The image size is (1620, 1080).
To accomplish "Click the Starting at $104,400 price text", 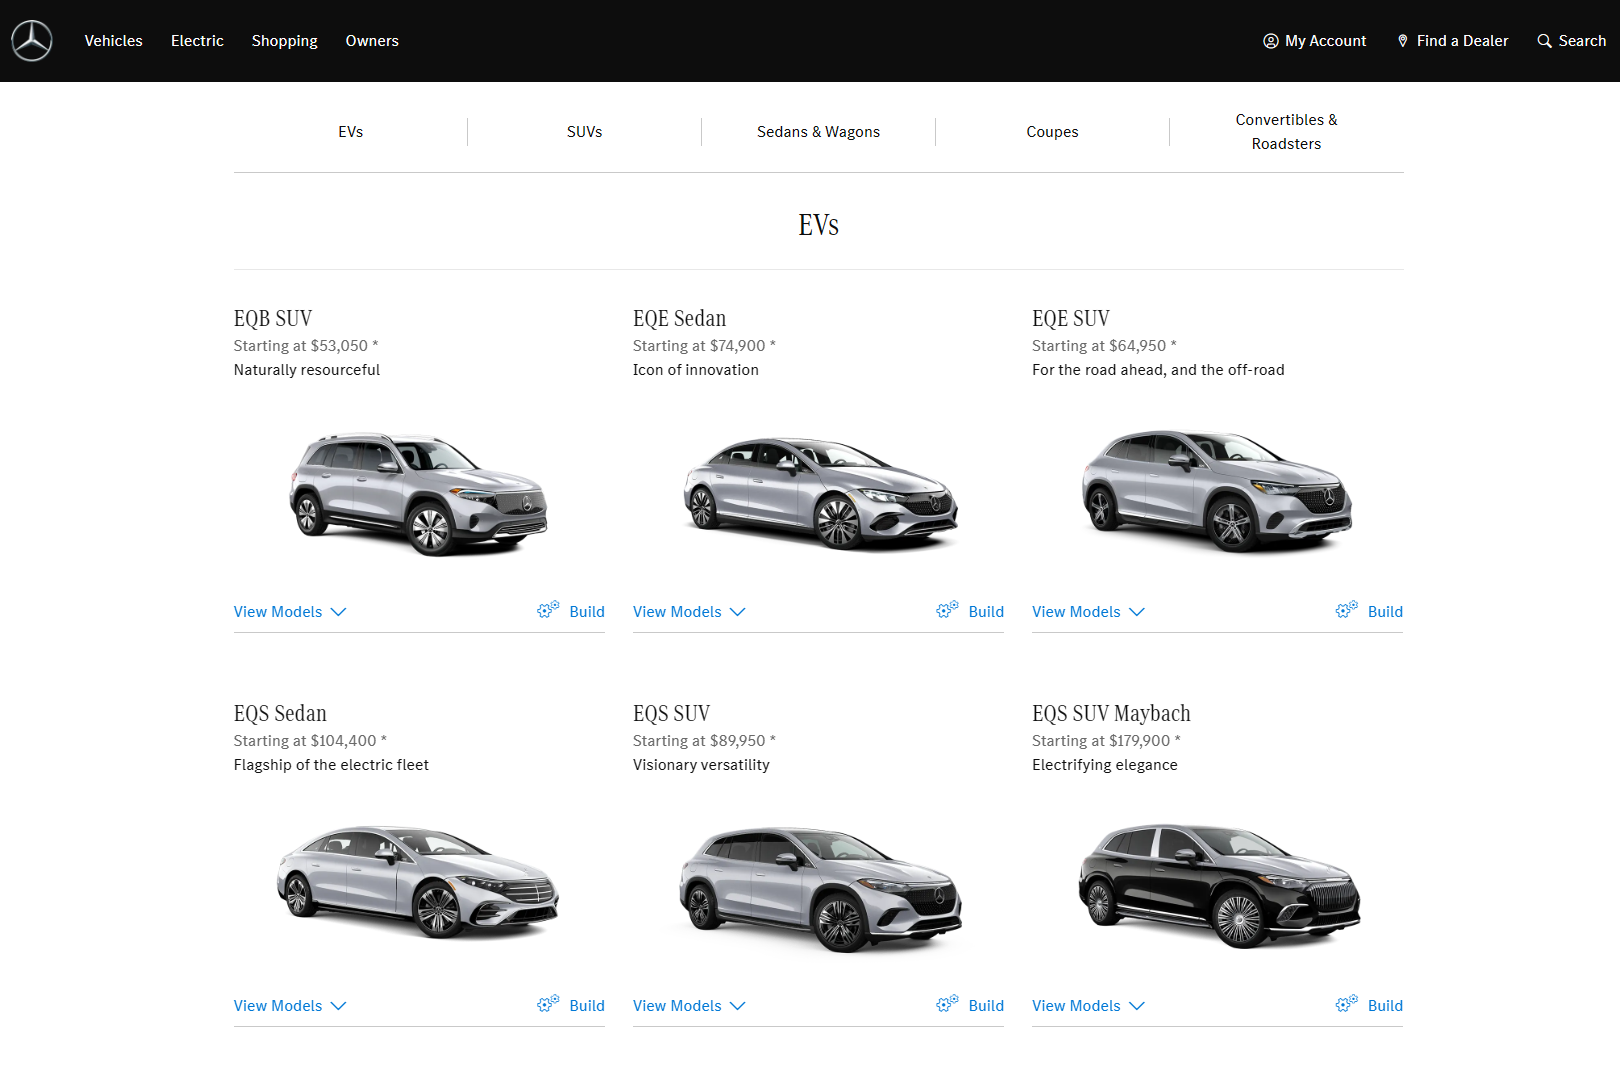I will 310,741.
